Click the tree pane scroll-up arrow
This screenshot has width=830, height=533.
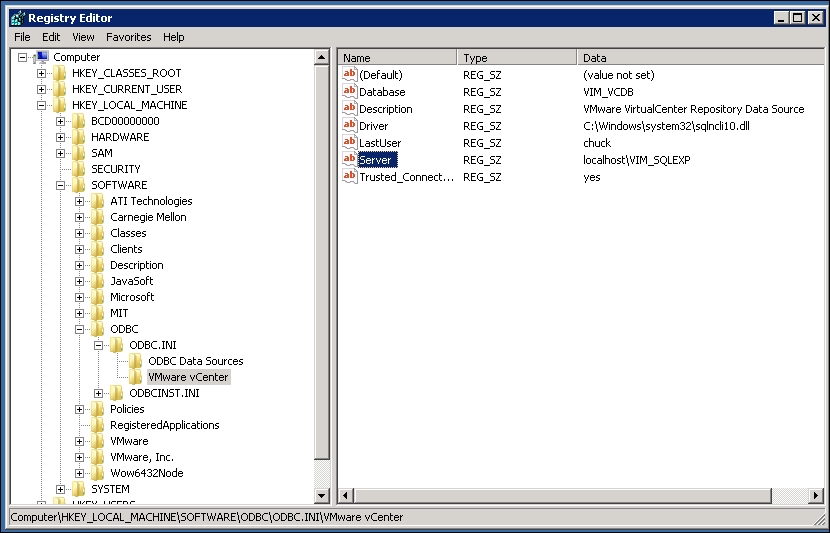(x=321, y=57)
